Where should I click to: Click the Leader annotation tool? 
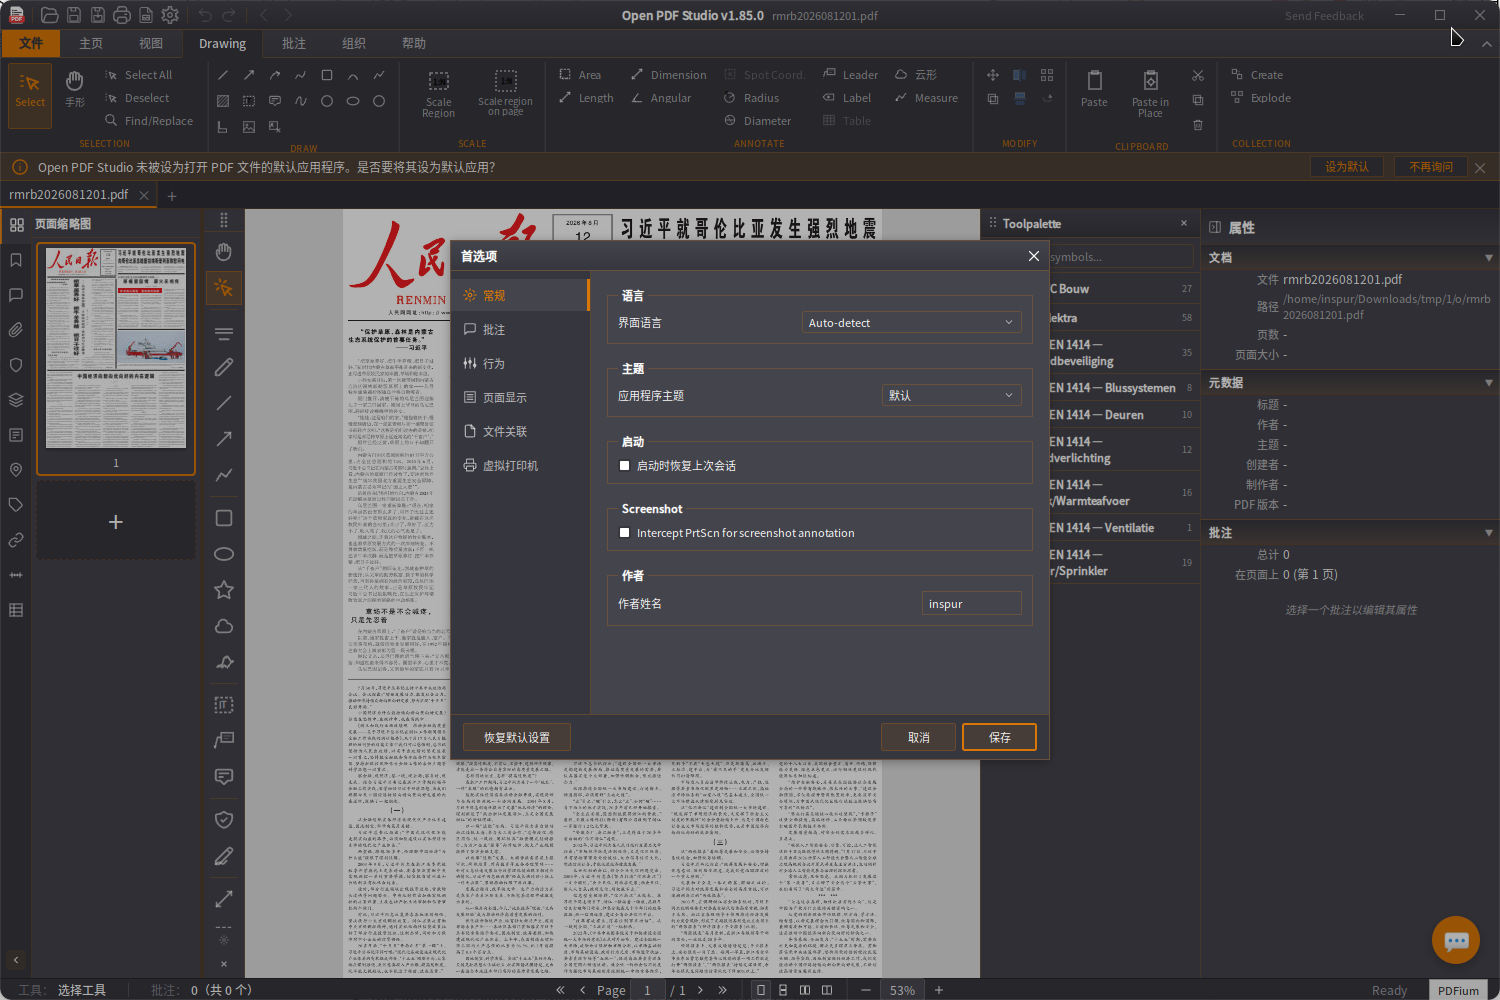(850, 75)
